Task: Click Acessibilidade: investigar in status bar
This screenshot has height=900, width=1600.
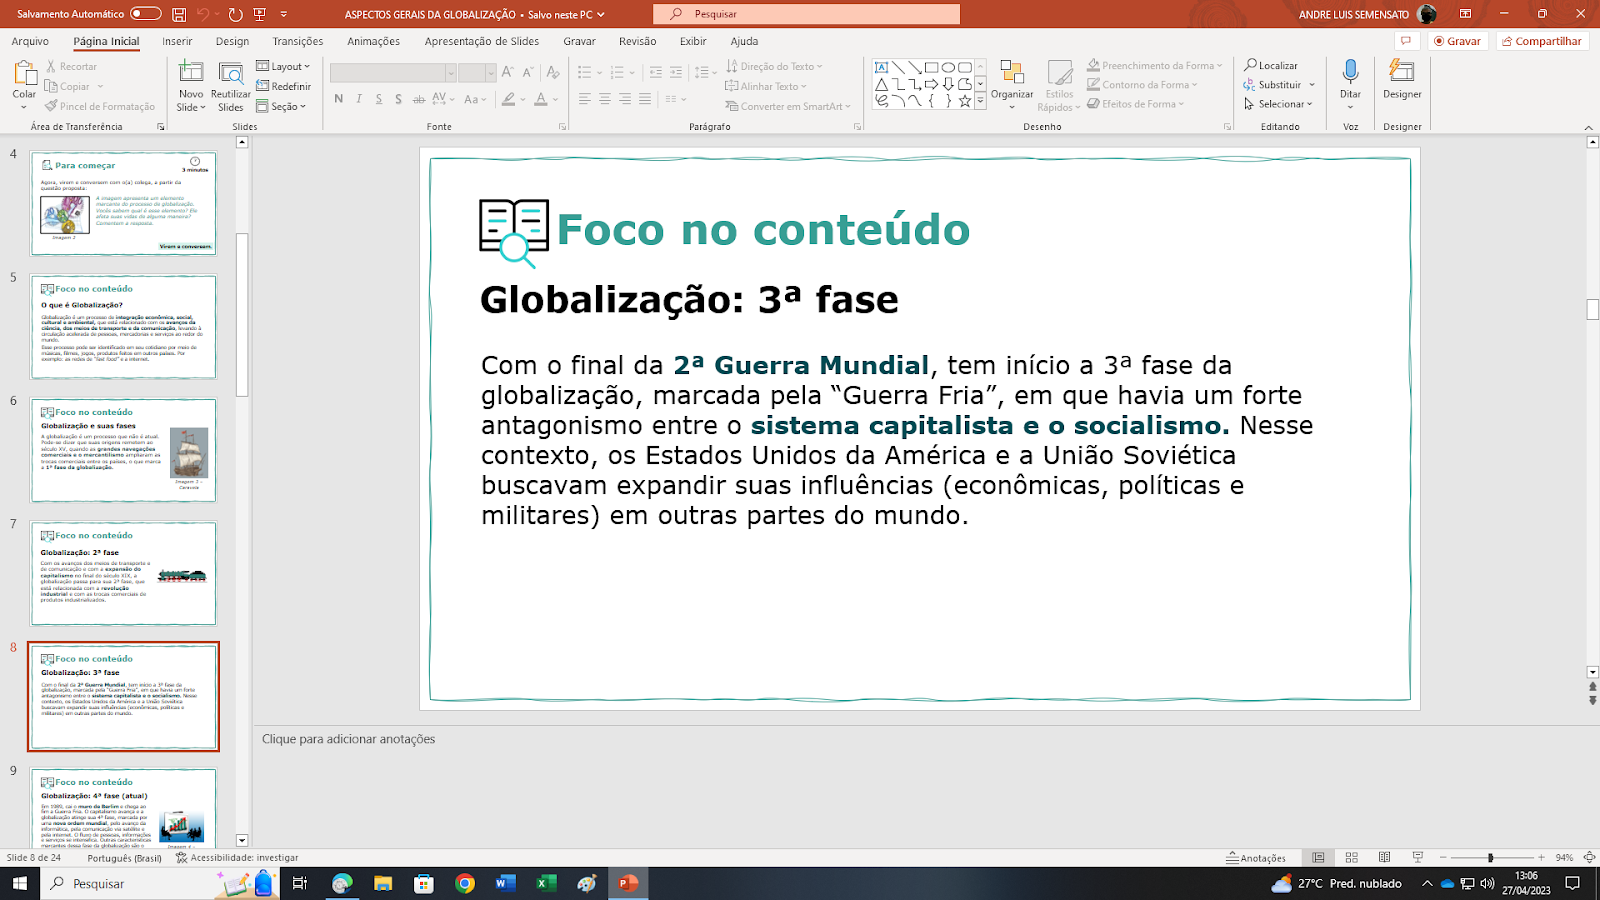Action: click(237, 858)
